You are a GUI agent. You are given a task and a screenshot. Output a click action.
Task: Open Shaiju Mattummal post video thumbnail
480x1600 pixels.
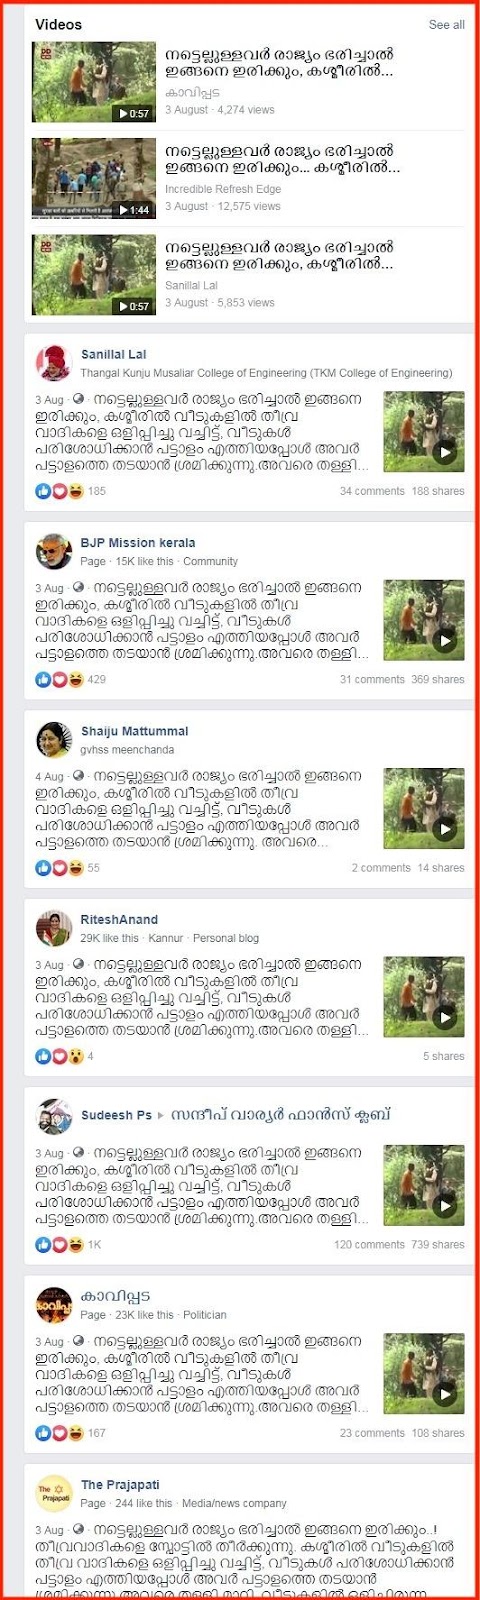point(424,809)
